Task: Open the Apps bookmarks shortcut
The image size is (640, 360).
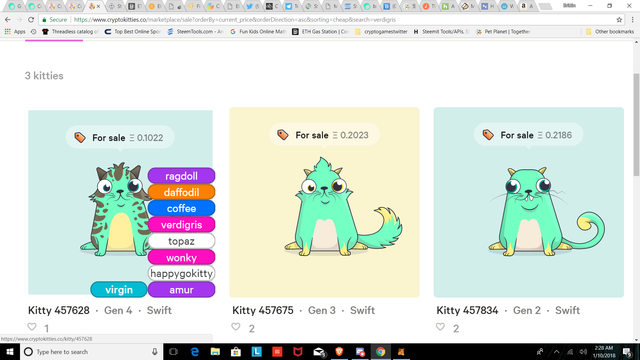Action: (15, 31)
